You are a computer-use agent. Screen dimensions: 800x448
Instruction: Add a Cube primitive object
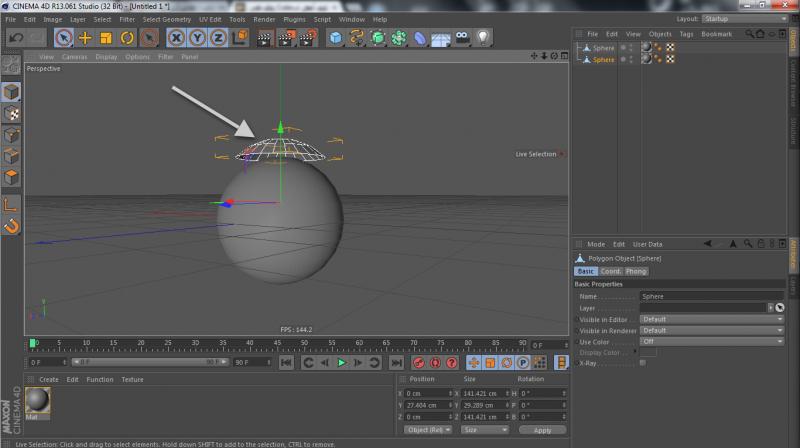[x=335, y=38]
